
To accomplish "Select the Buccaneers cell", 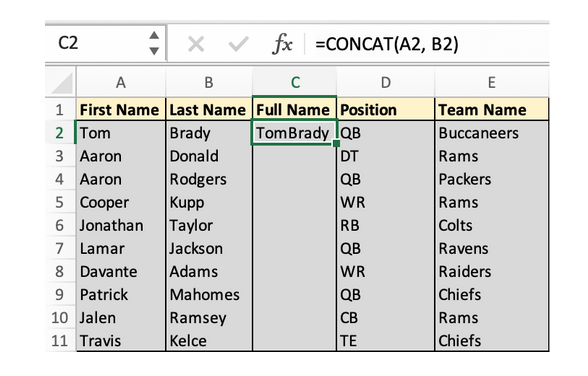I will pyautogui.click(x=492, y=133).
